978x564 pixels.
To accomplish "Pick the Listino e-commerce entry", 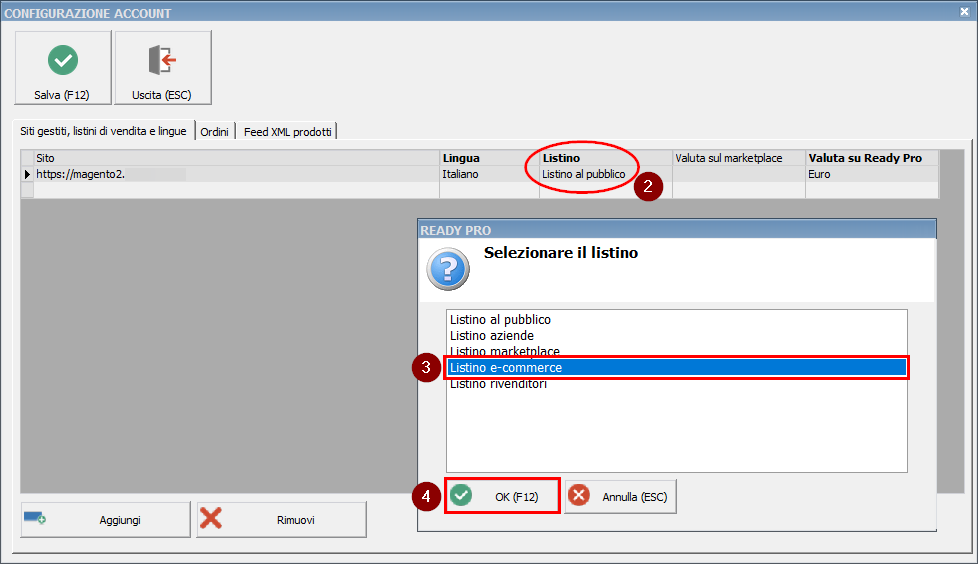I will [506, 368].
